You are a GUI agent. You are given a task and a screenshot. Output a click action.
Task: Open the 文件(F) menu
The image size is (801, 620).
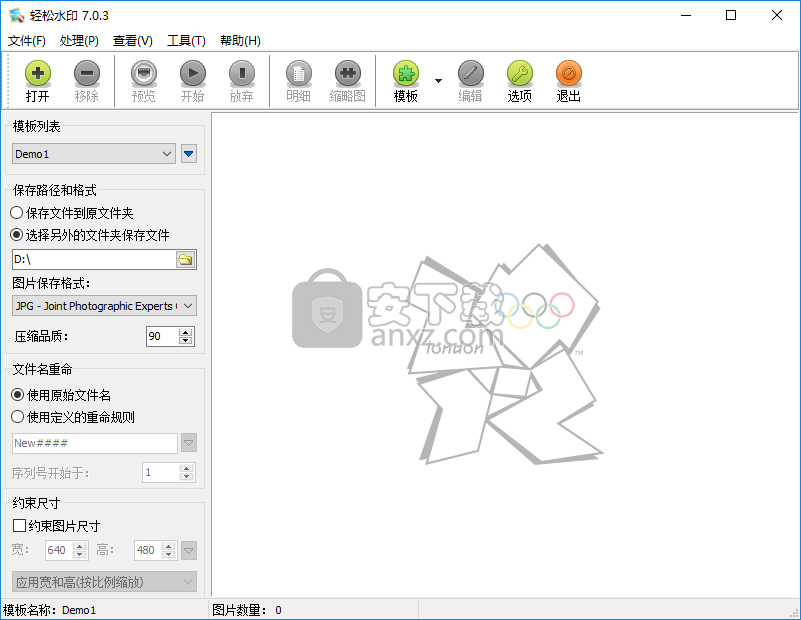click(x=27, y=41)
